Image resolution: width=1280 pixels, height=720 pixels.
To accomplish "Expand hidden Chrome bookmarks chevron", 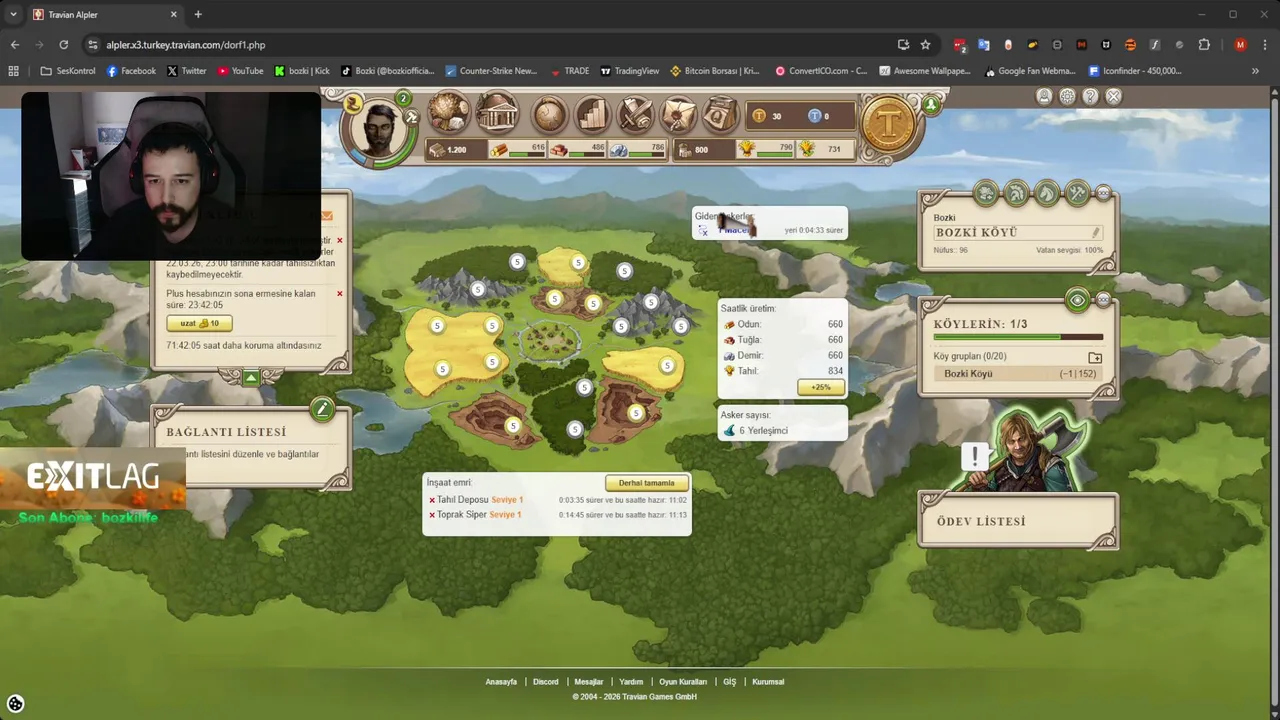I will tap(1255, 71).
